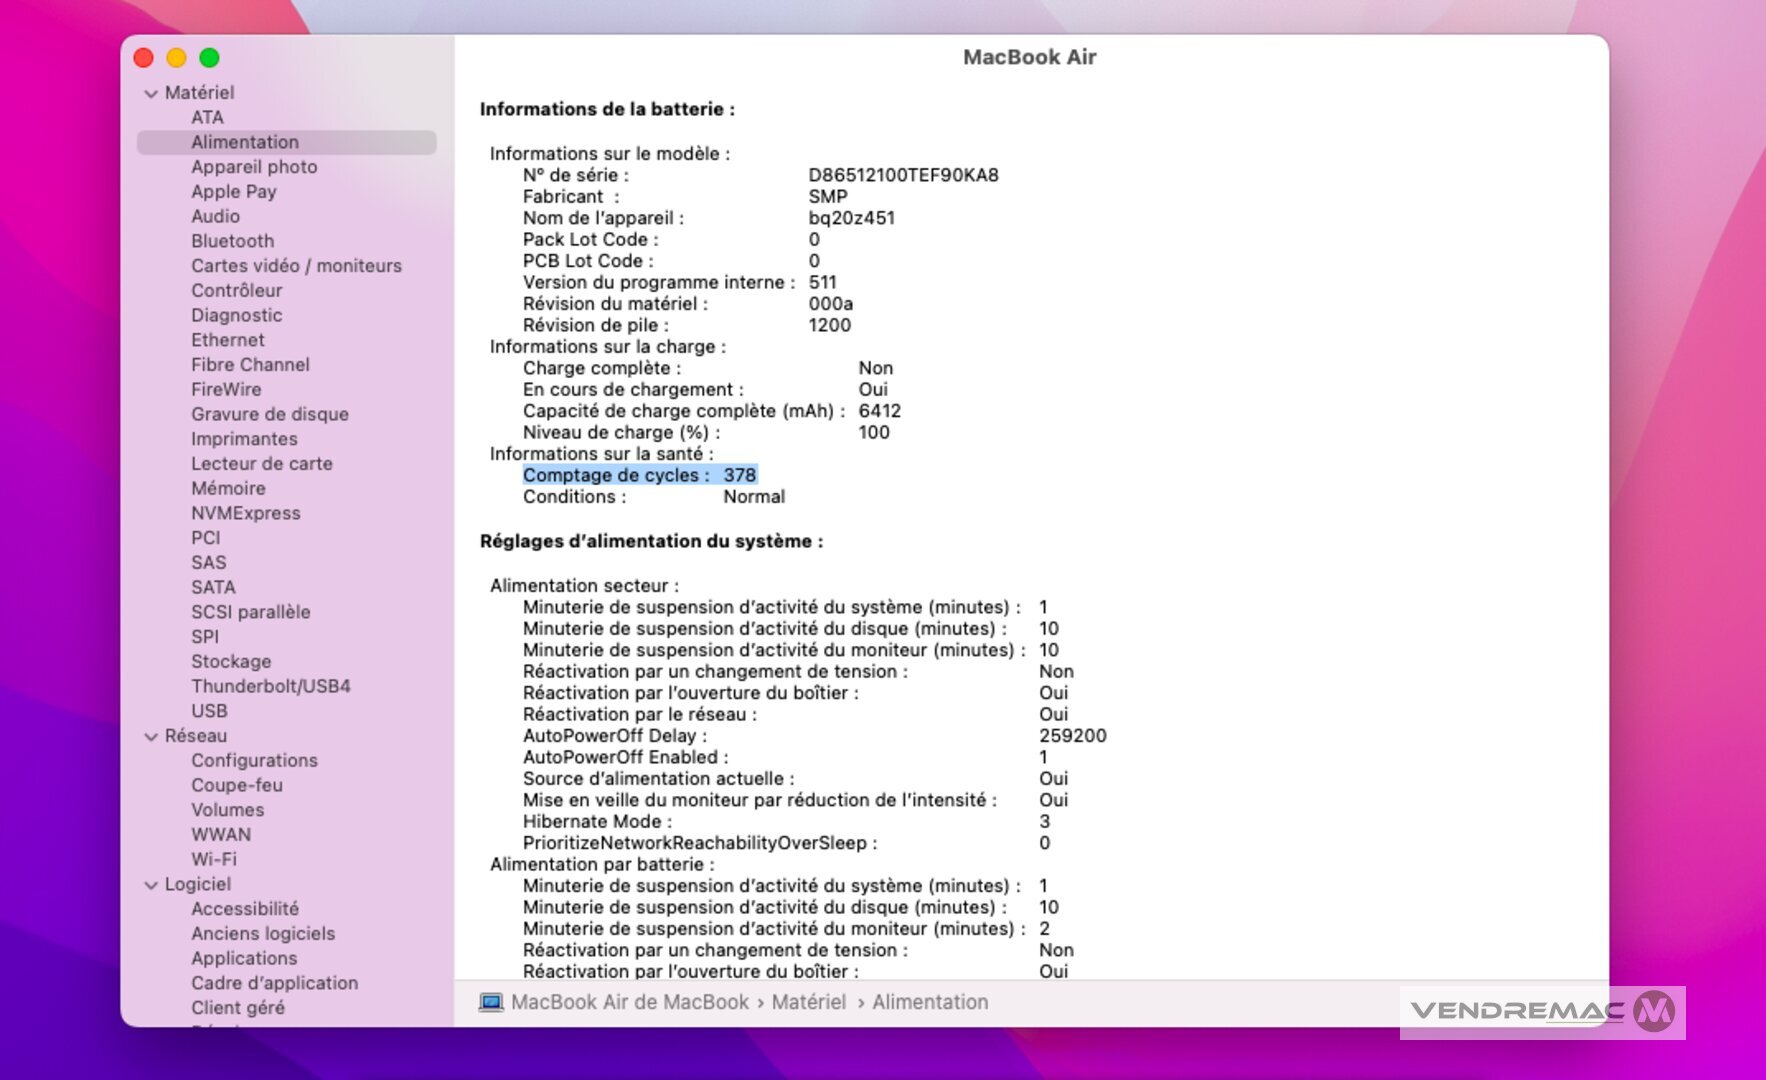Open Cartes vidéo / moniteurs entry
This screenshot has width=1766, height=1080.
pyautogui.click(x=296, y=266)
